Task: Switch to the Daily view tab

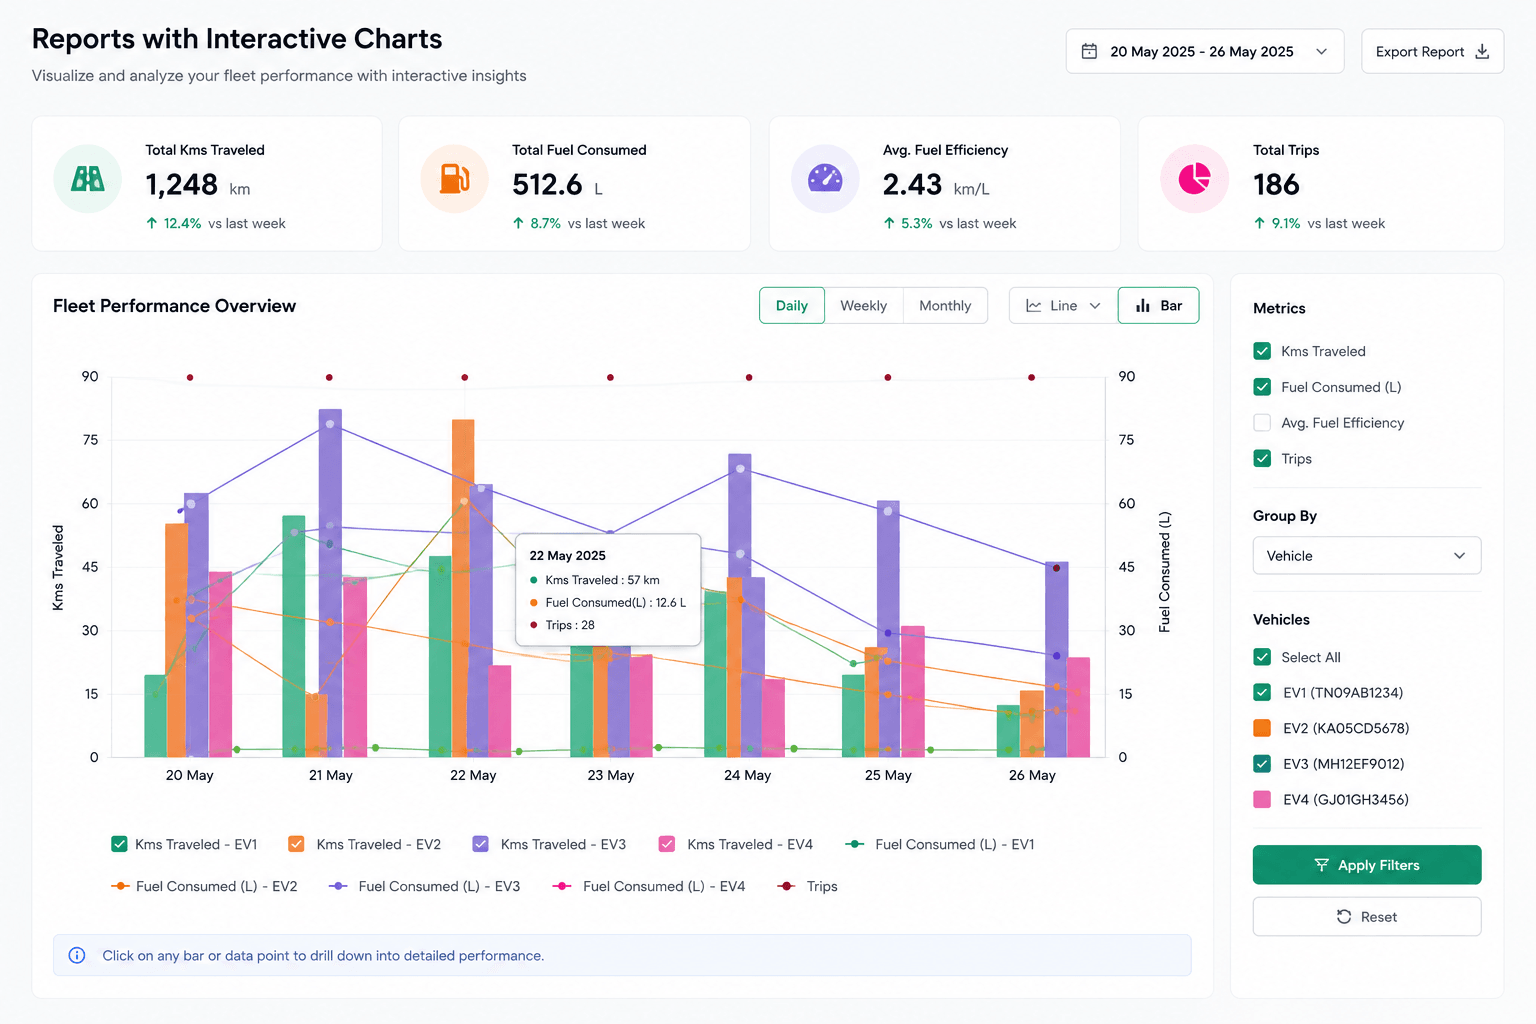Action: (792, 306)
